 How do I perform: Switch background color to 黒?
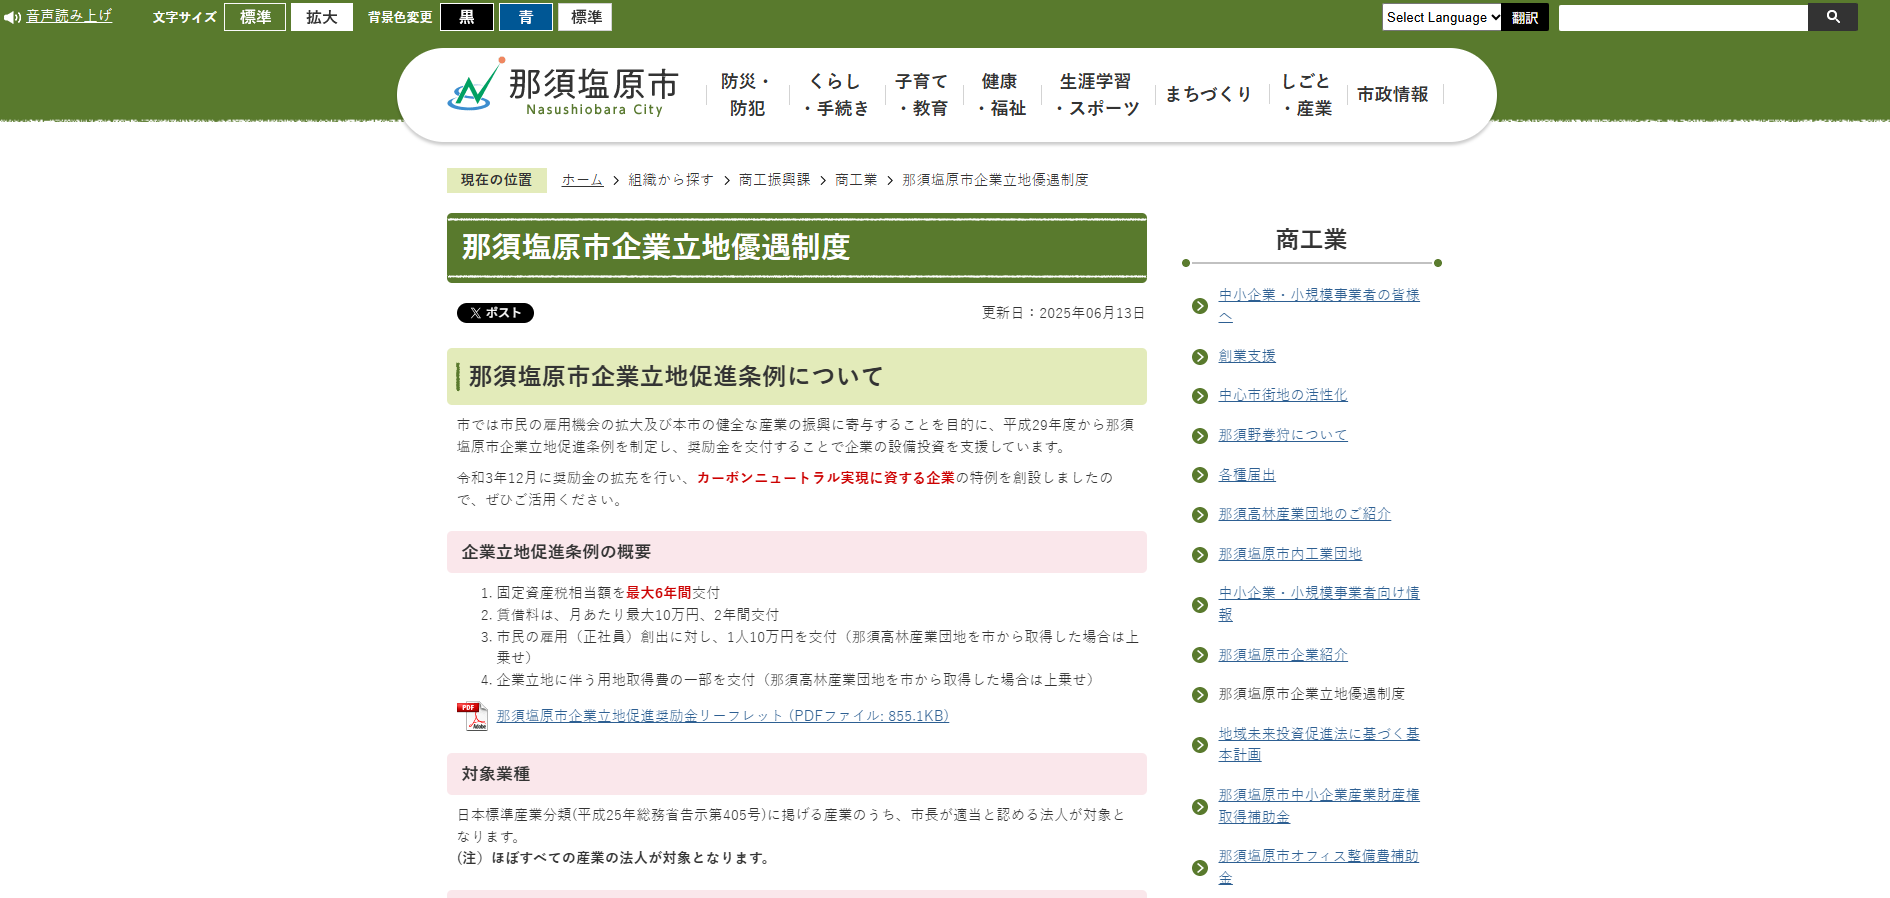click(x=467, y=17)
